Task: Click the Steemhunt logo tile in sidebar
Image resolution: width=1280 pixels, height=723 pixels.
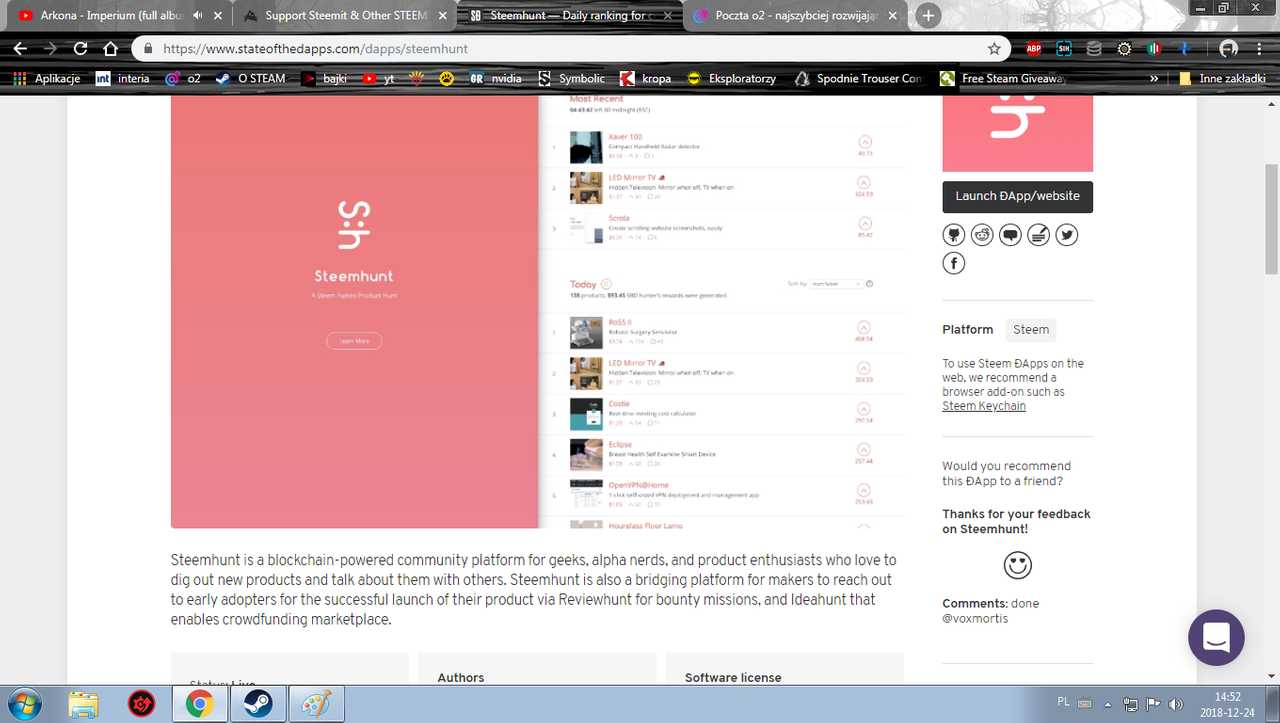Action: click(1017, 134)
